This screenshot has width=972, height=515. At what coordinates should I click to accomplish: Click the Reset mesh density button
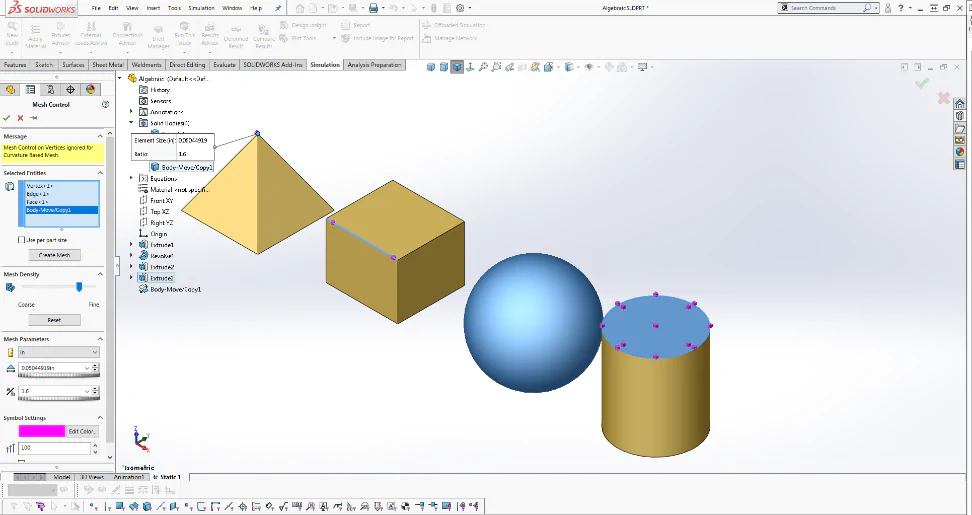click(x=55, y=320)
